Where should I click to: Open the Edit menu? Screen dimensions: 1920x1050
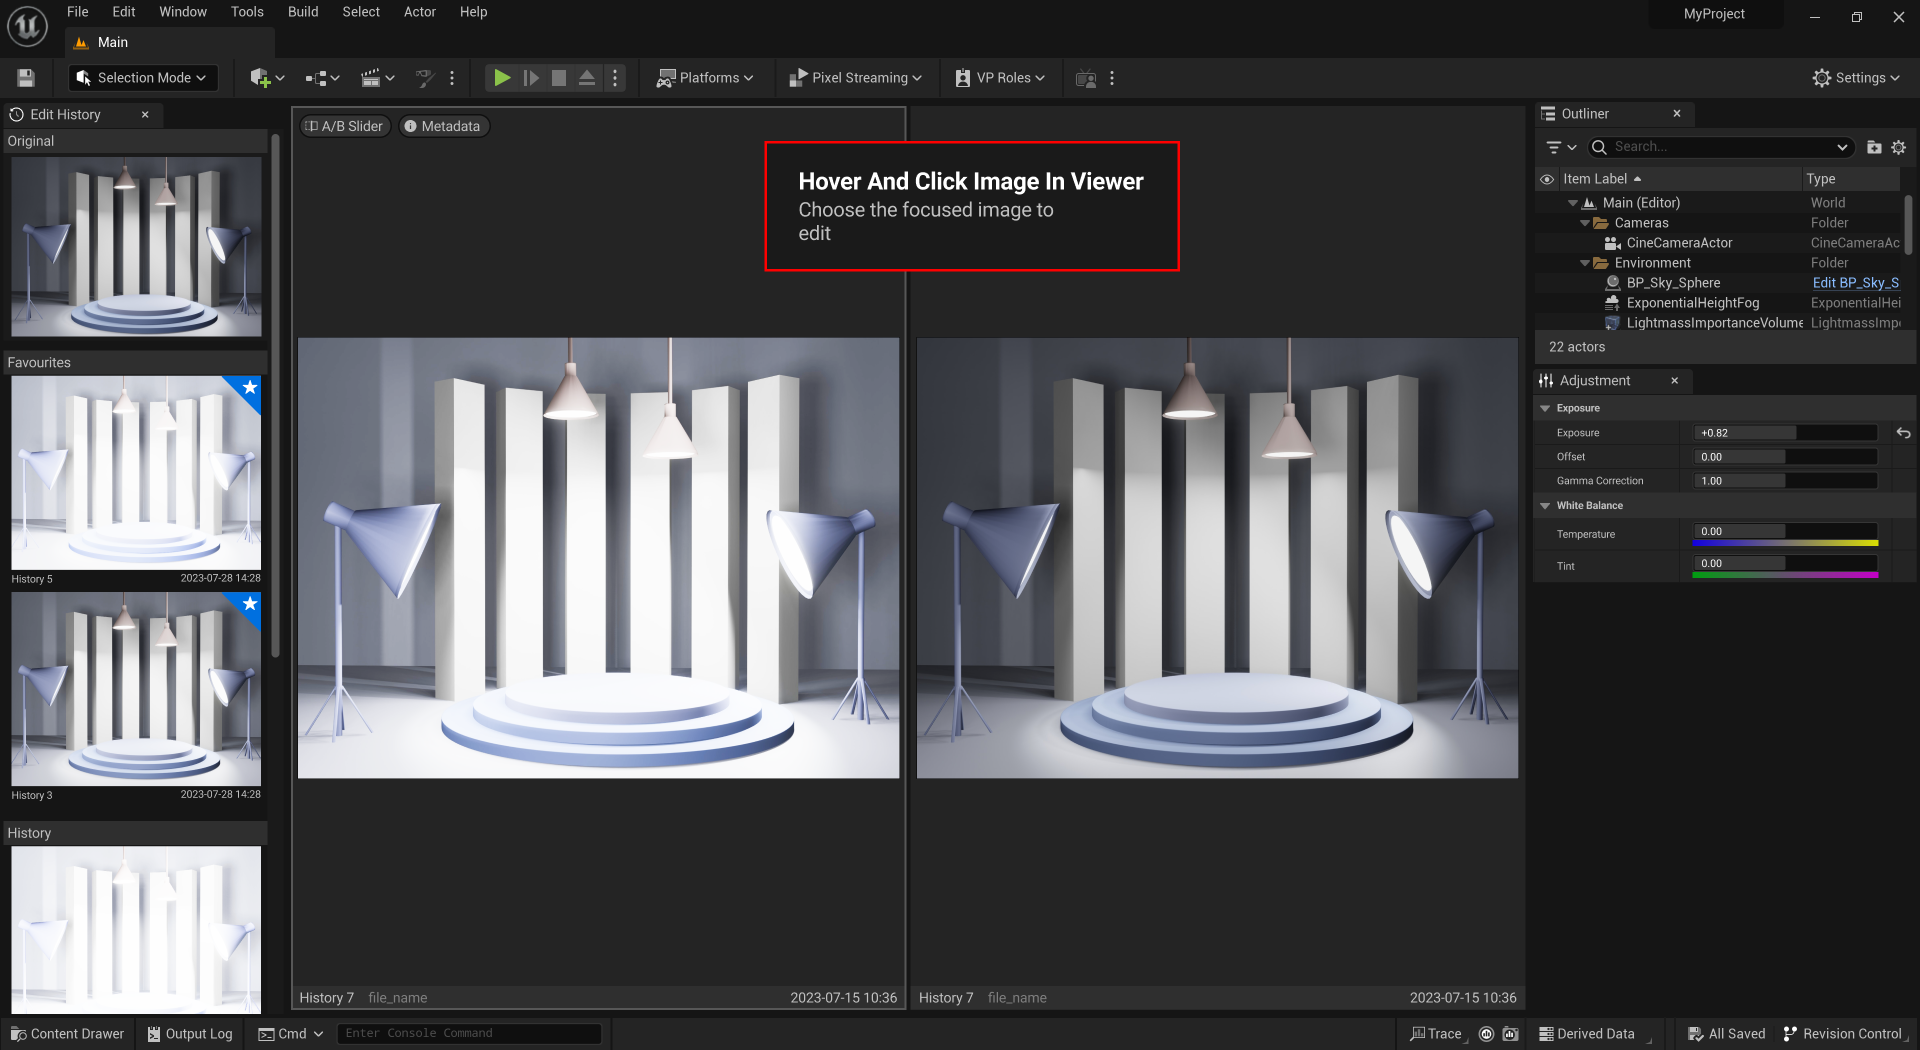click(x=124, y=12)
